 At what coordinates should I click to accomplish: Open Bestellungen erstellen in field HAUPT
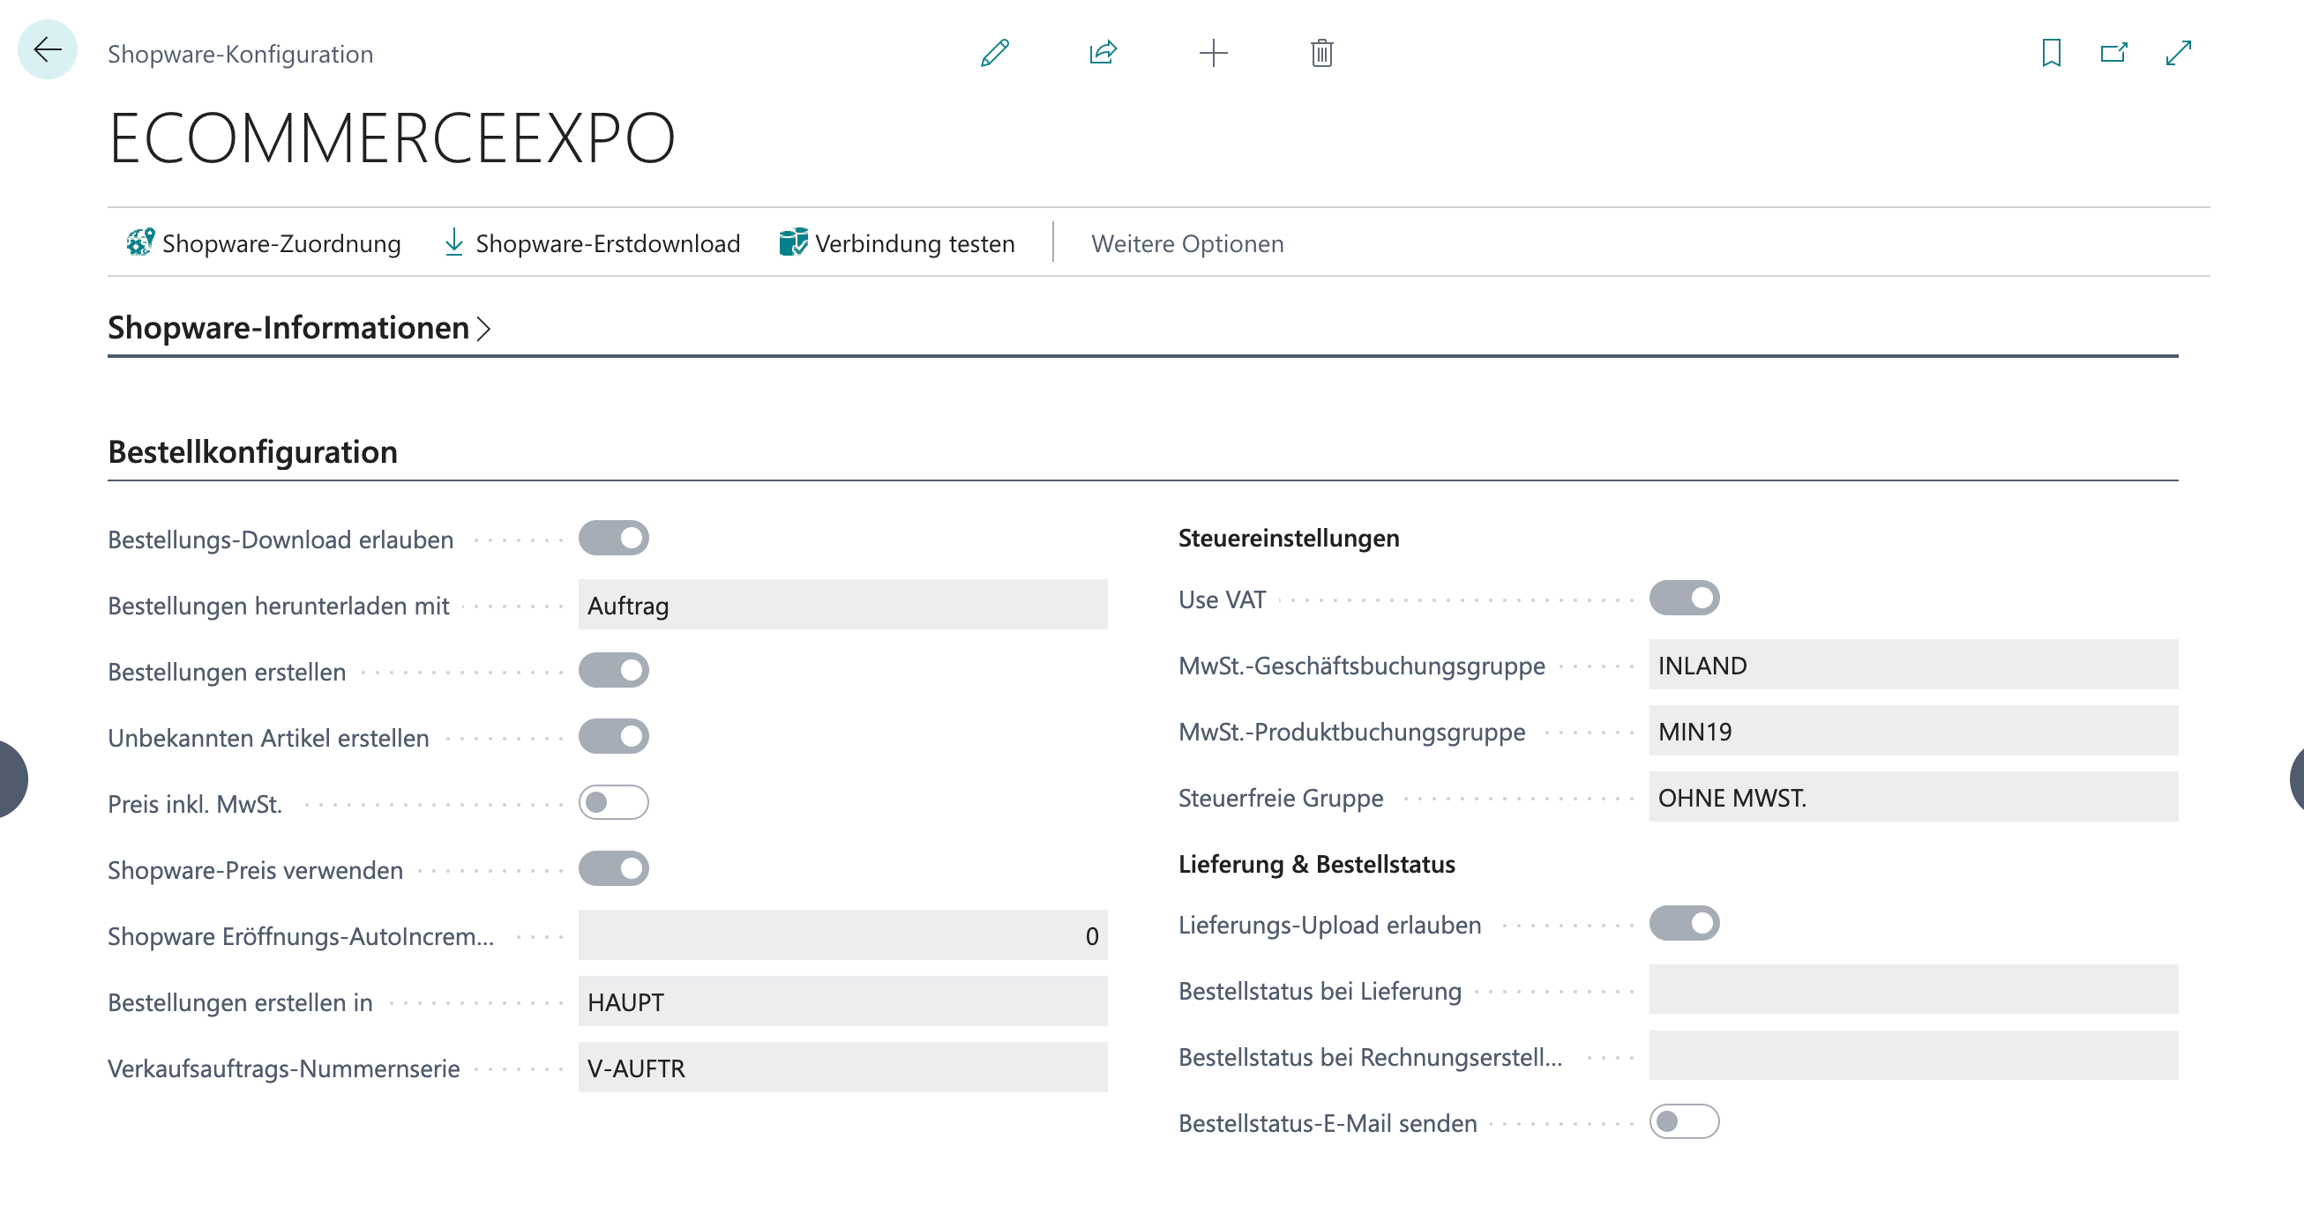843,1001
